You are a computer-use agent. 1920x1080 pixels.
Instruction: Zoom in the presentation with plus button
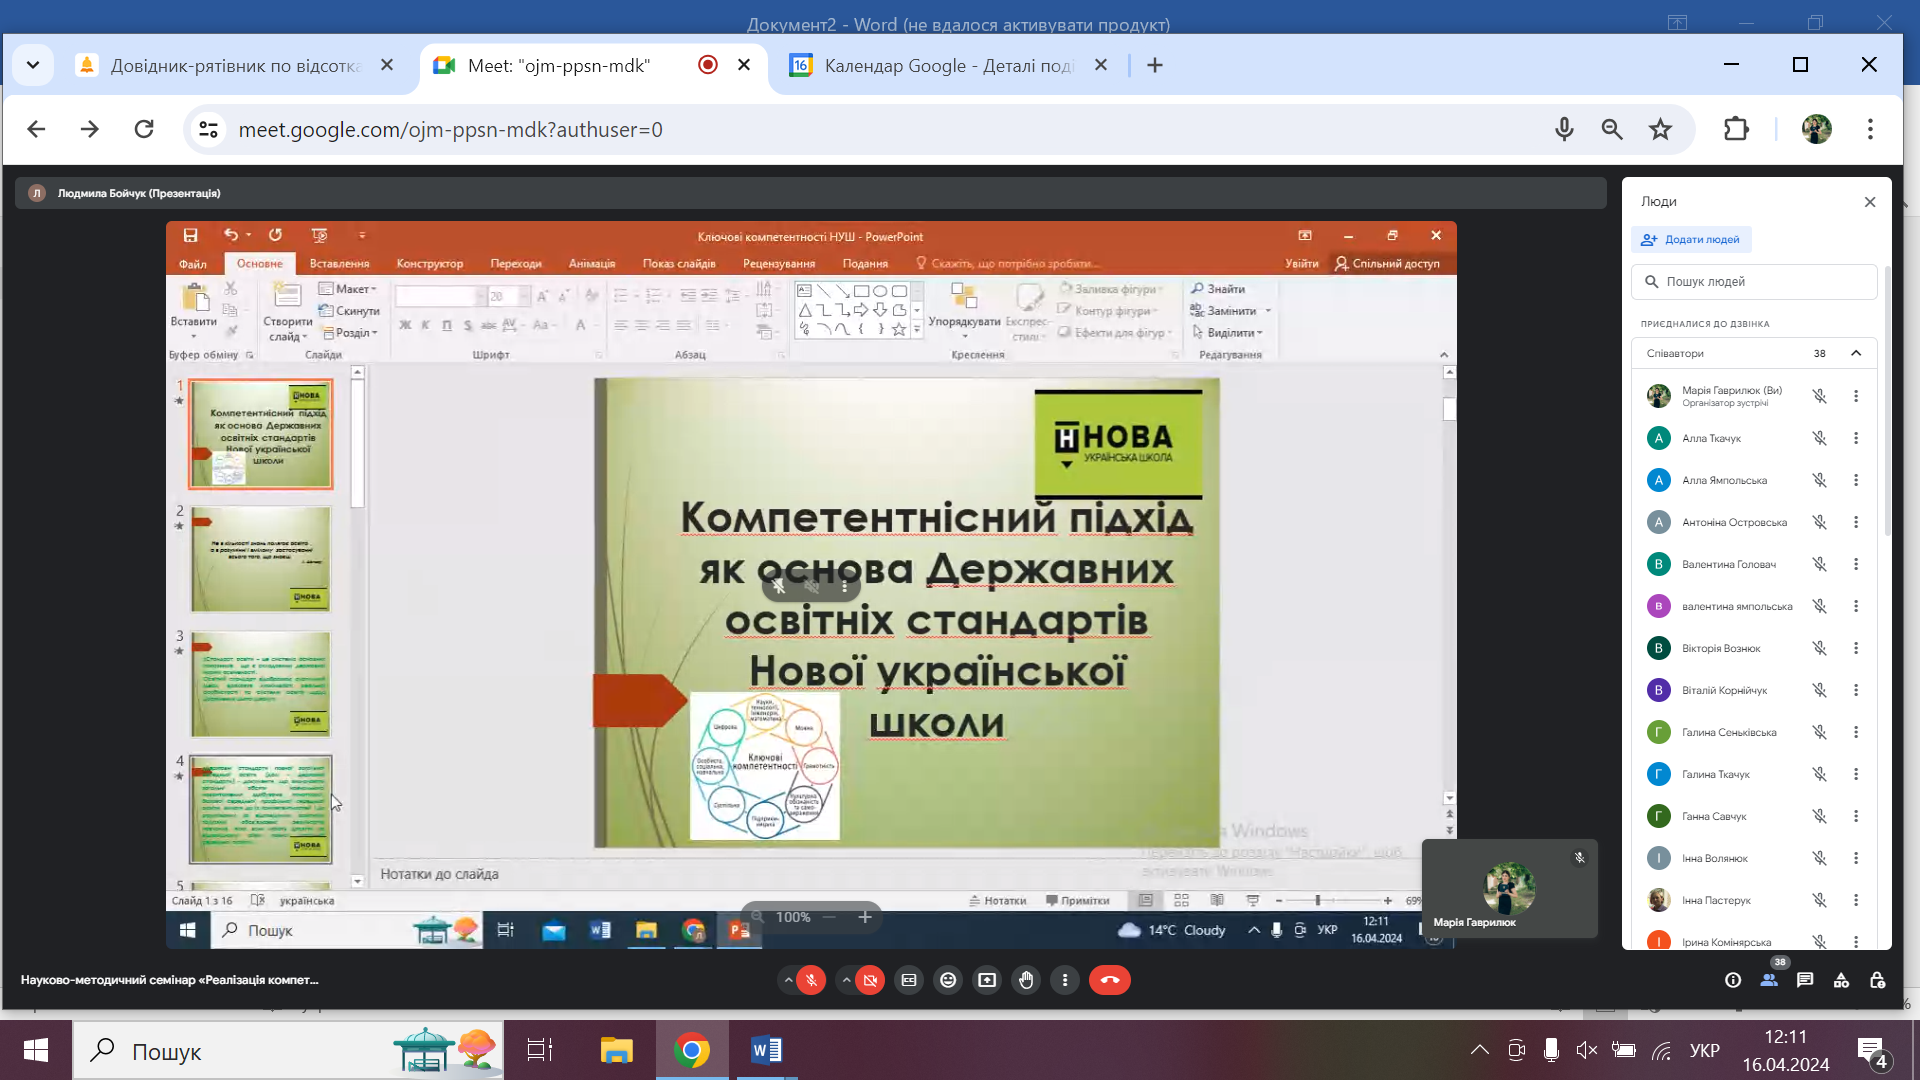point(865,917)
